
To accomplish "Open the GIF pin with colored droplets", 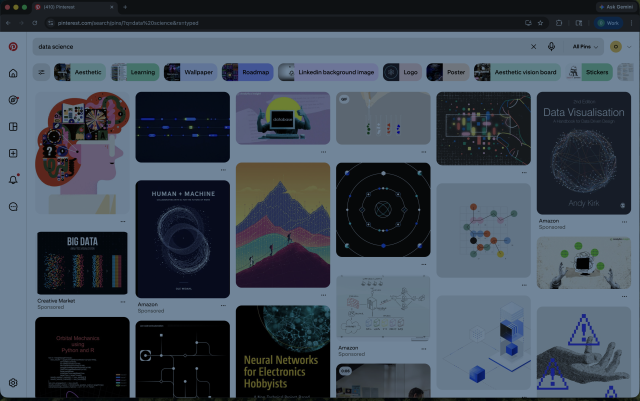I will tap(383, 118).
